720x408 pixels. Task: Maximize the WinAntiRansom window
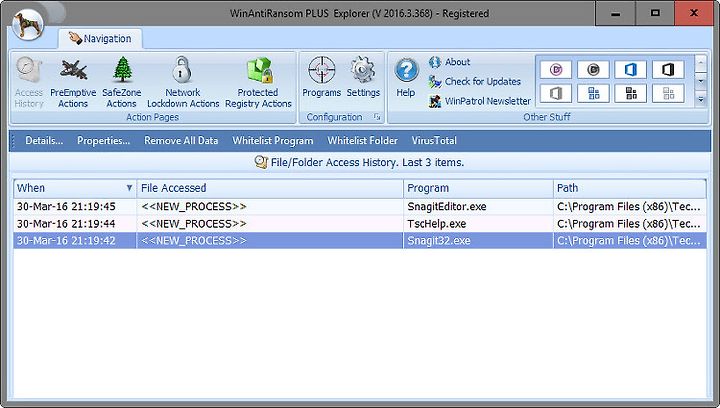click(655, 13)
